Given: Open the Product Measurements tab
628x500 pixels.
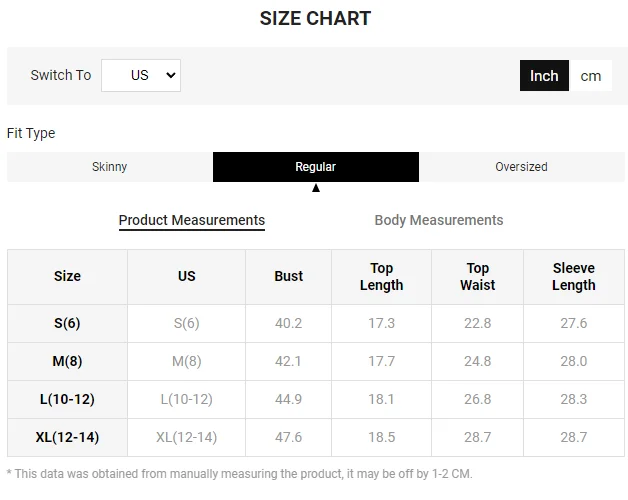Looking at the screenshot, I should [x=192, y=220].
